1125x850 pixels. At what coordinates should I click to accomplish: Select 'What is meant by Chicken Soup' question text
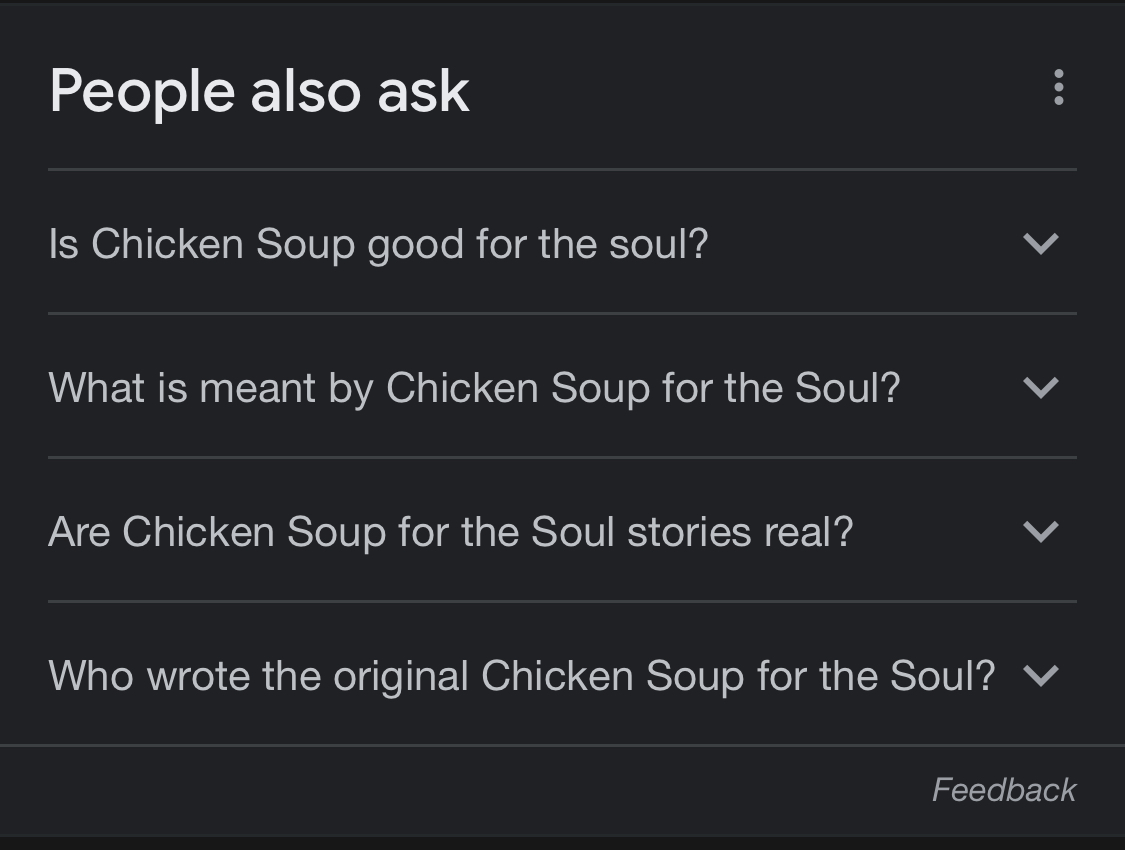[x=474, y=388]
